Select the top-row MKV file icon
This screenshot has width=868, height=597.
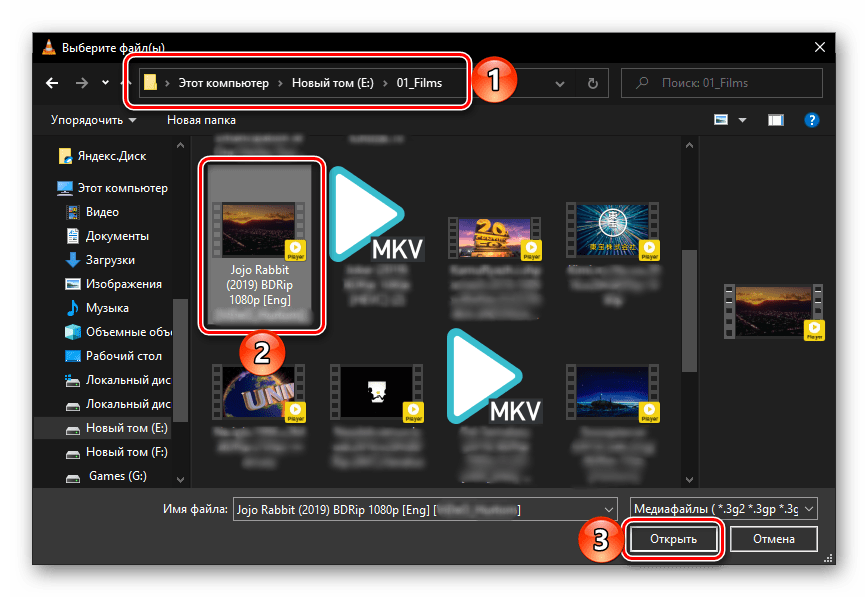click(376, 215)
